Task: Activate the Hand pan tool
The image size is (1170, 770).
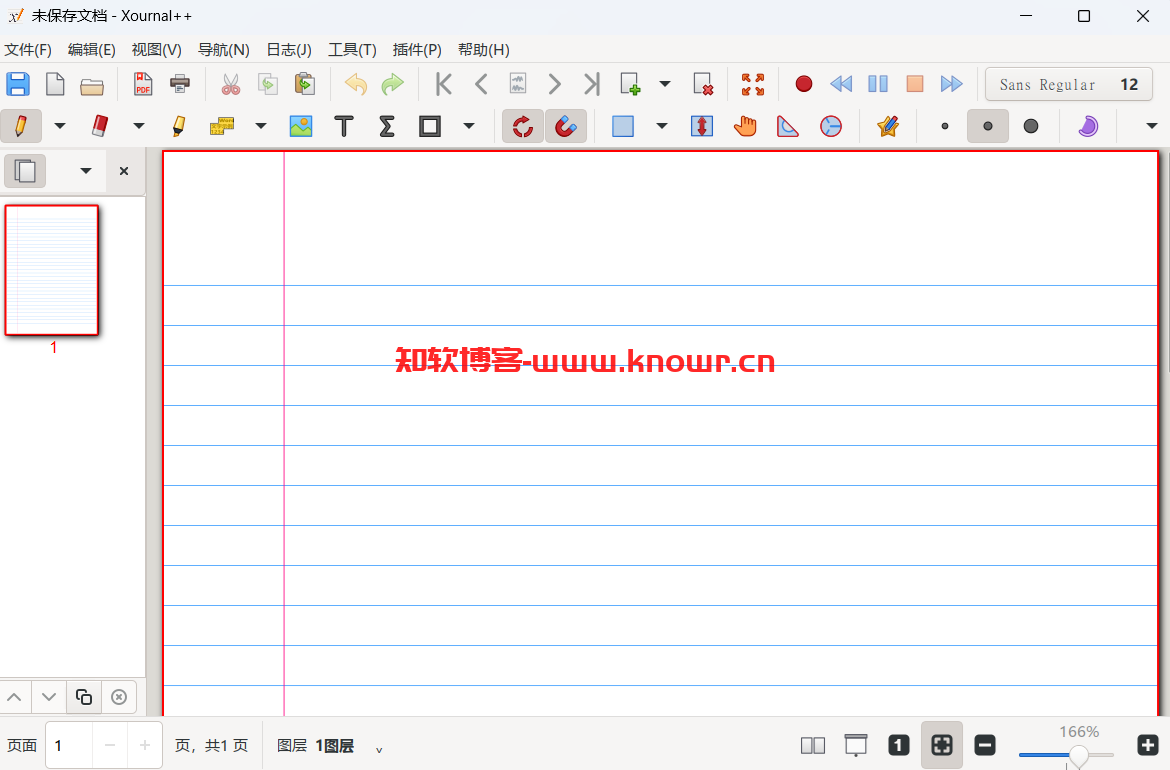Action: click(x=745, y=126)
